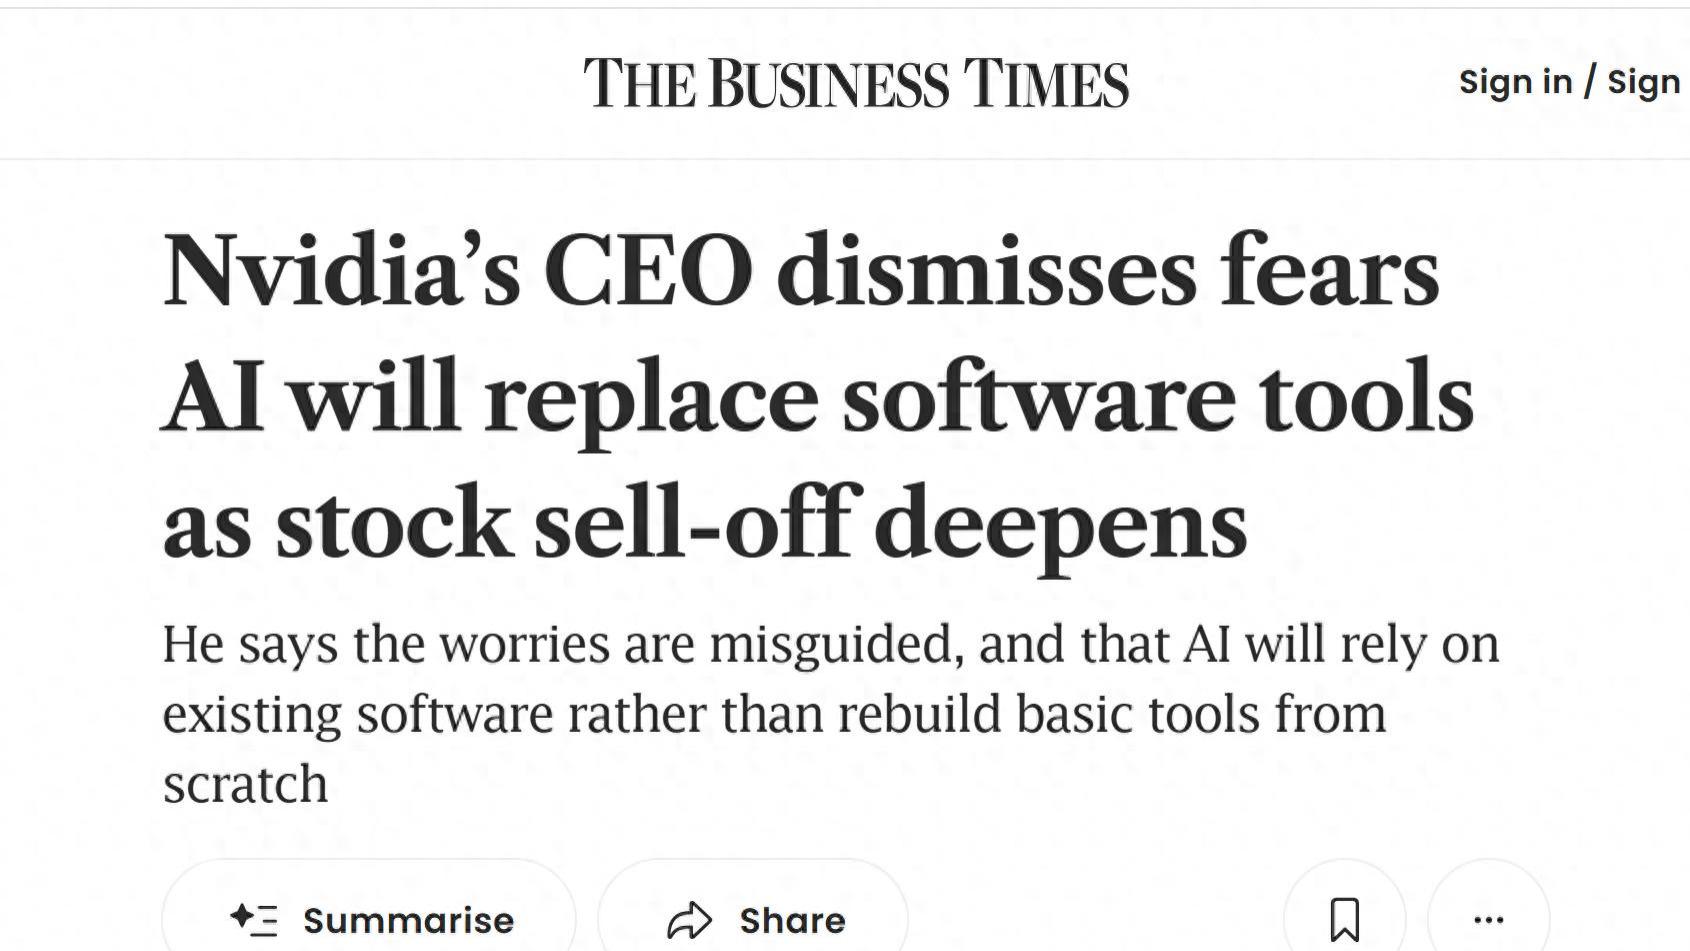Click the word "deepens" in the headline
The height and width of the screenshot is (951, 1690).
(x=1060, y=524)
